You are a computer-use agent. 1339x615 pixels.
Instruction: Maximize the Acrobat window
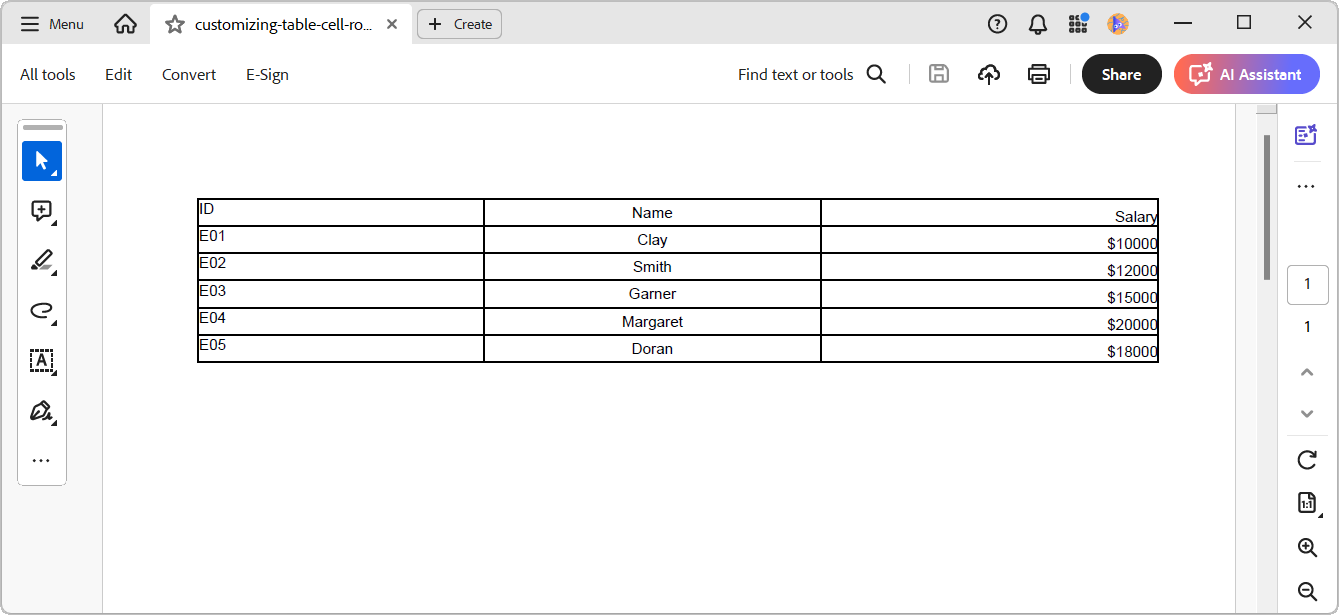click(1244, 23)
